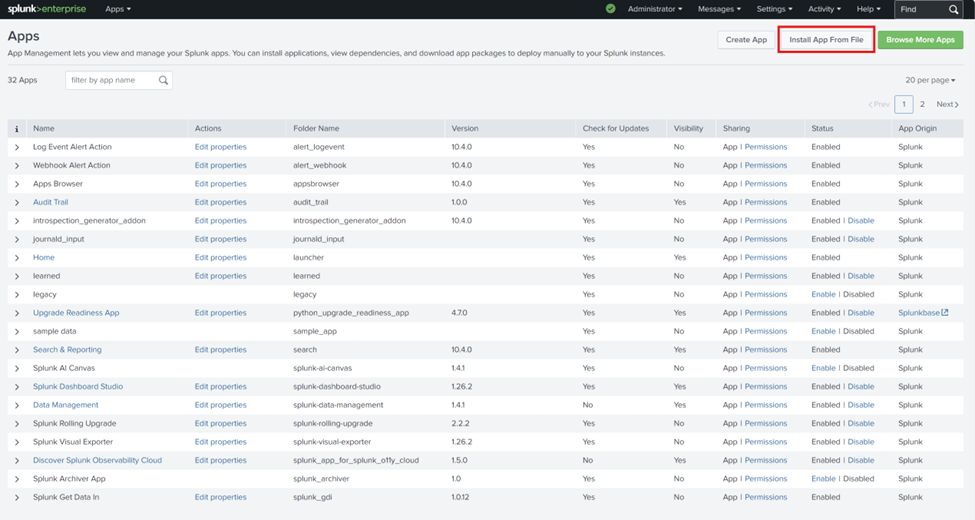Viewport: 975px width, 520px height.
Task: Open the 20 per page dropdown
Action: click(x=930, y=80)
